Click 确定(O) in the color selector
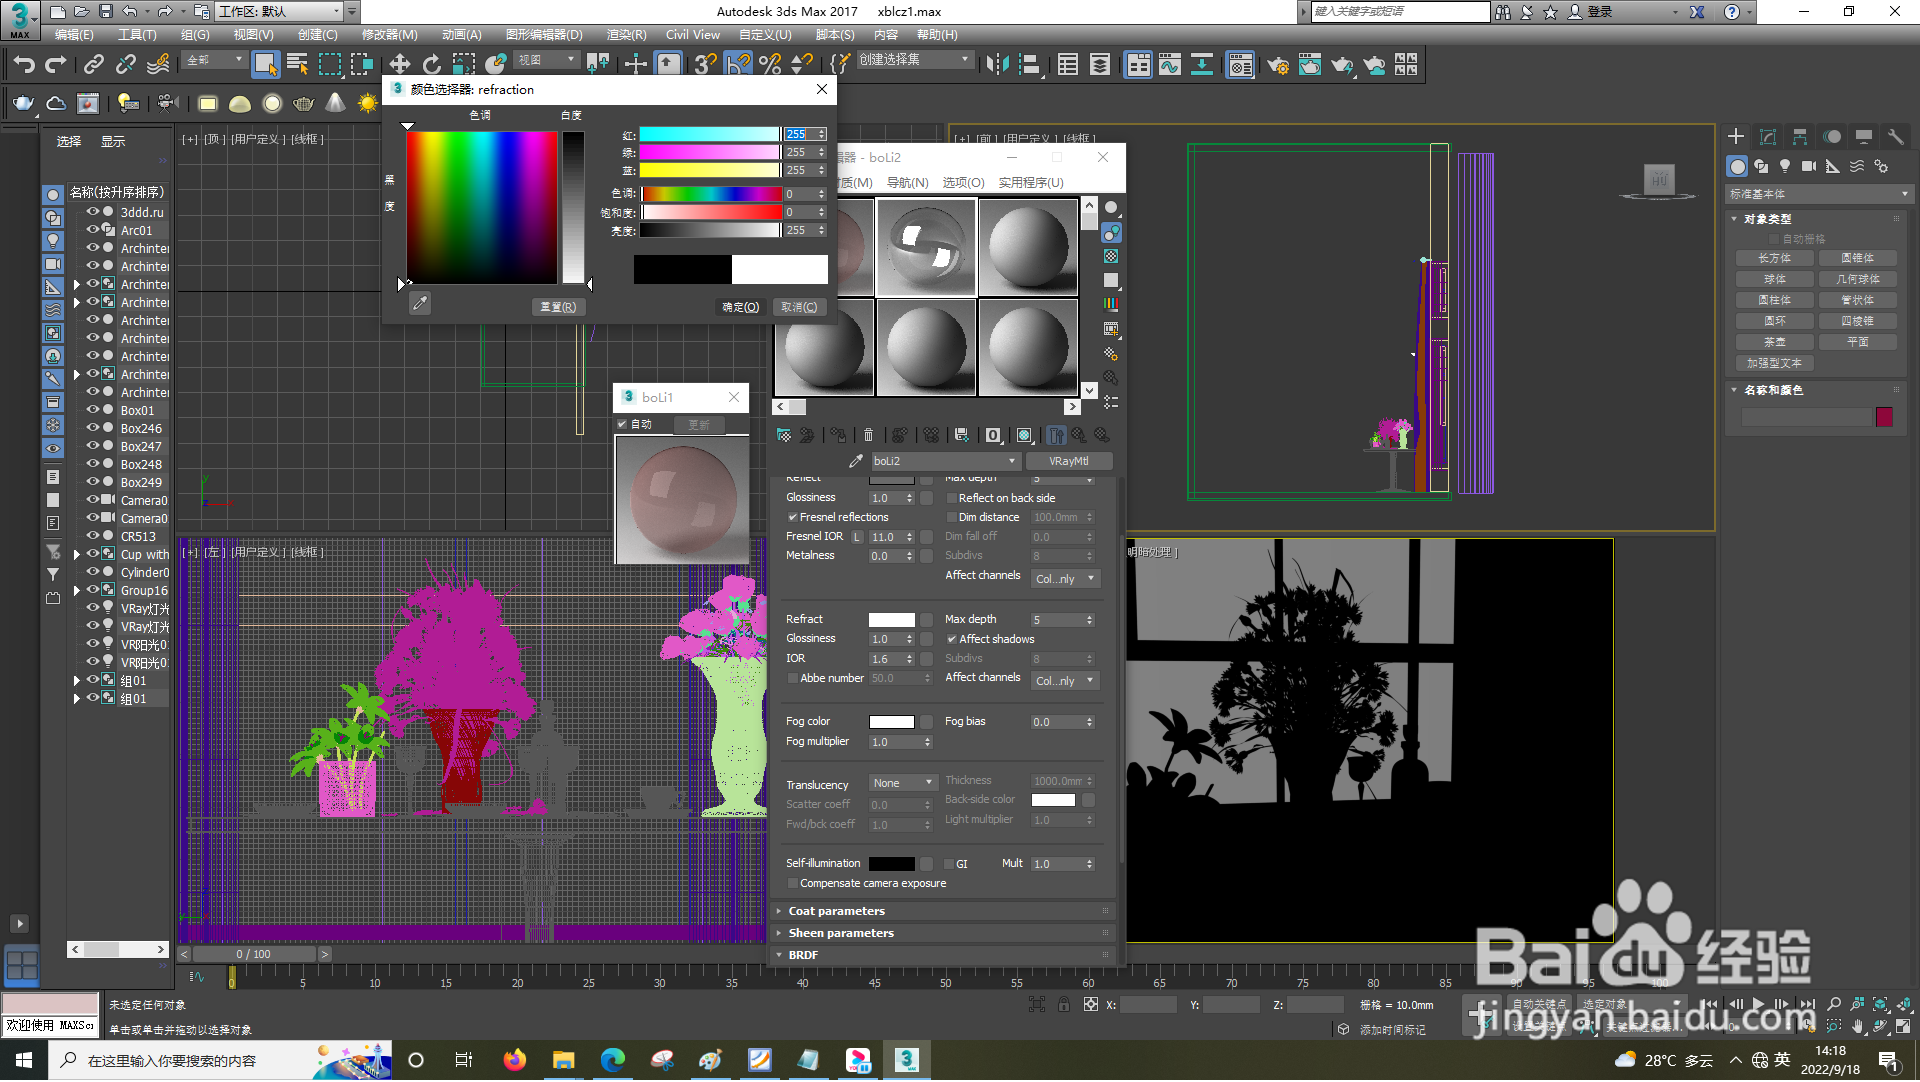 [741, 307]
